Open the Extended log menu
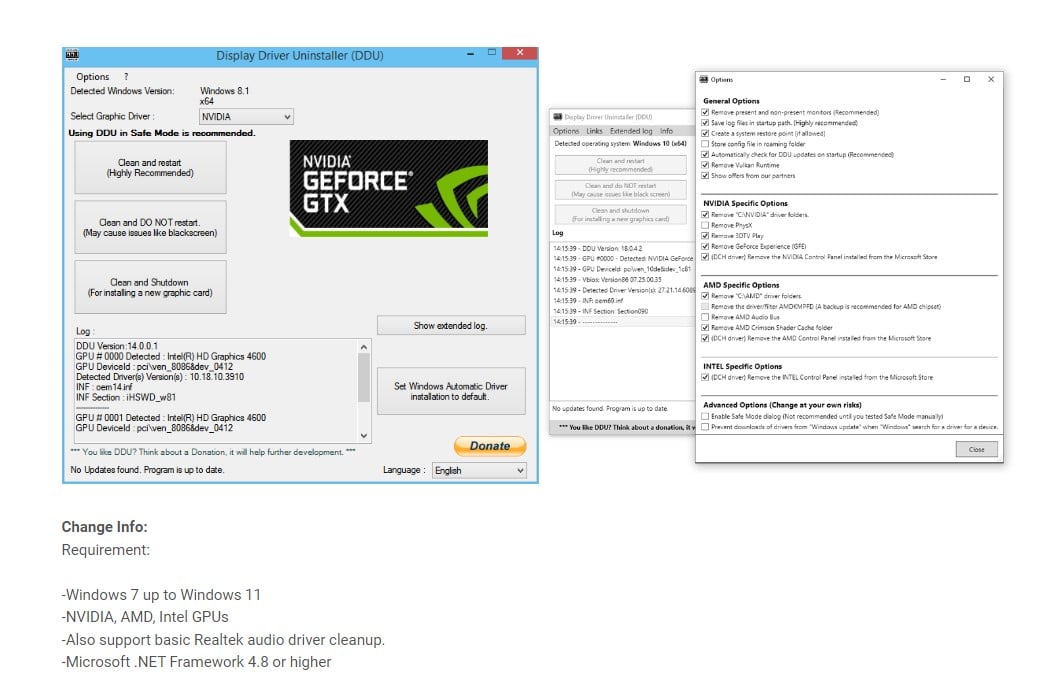This screenshot has width=1044, height=690. (631, 131)
